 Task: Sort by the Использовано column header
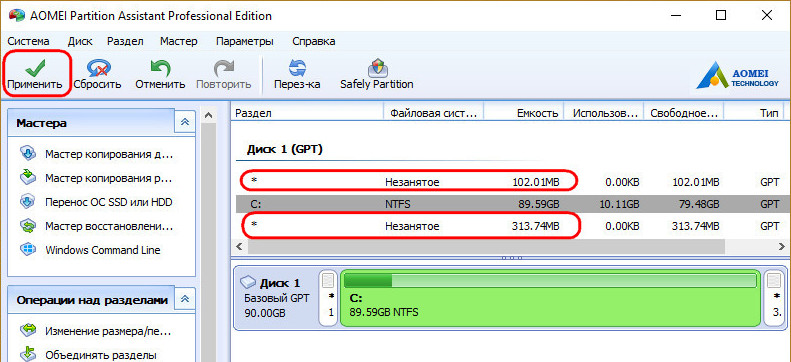click(604, 113)
